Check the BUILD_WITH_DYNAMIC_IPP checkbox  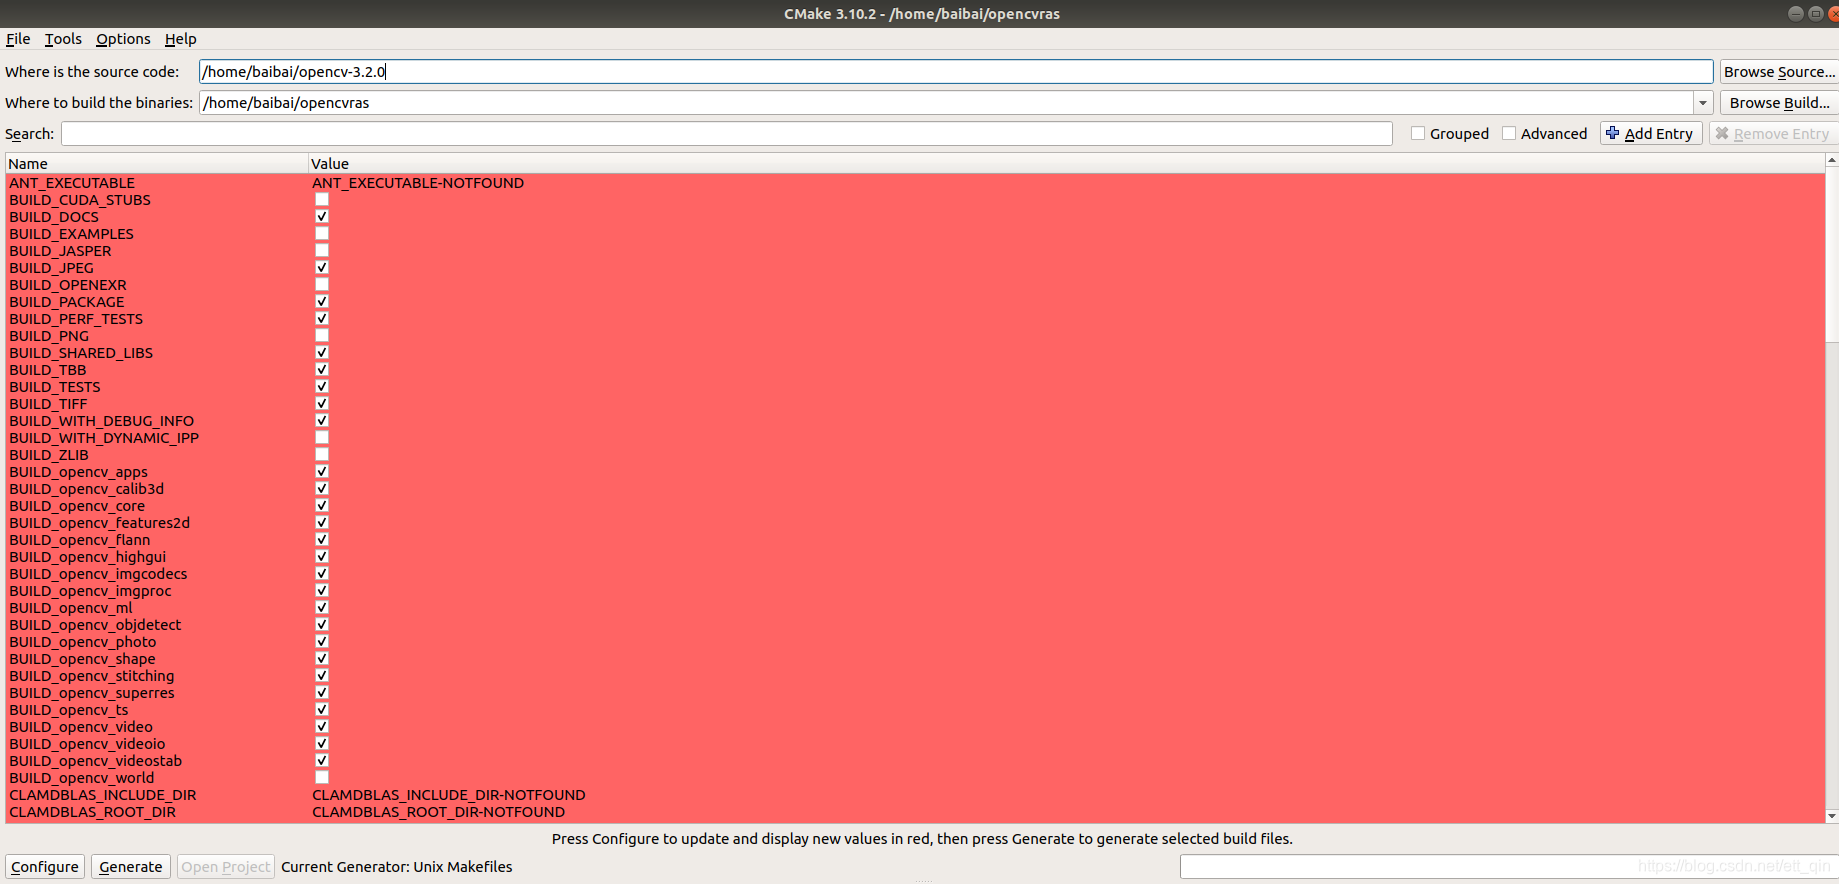(x=322, y=437)
